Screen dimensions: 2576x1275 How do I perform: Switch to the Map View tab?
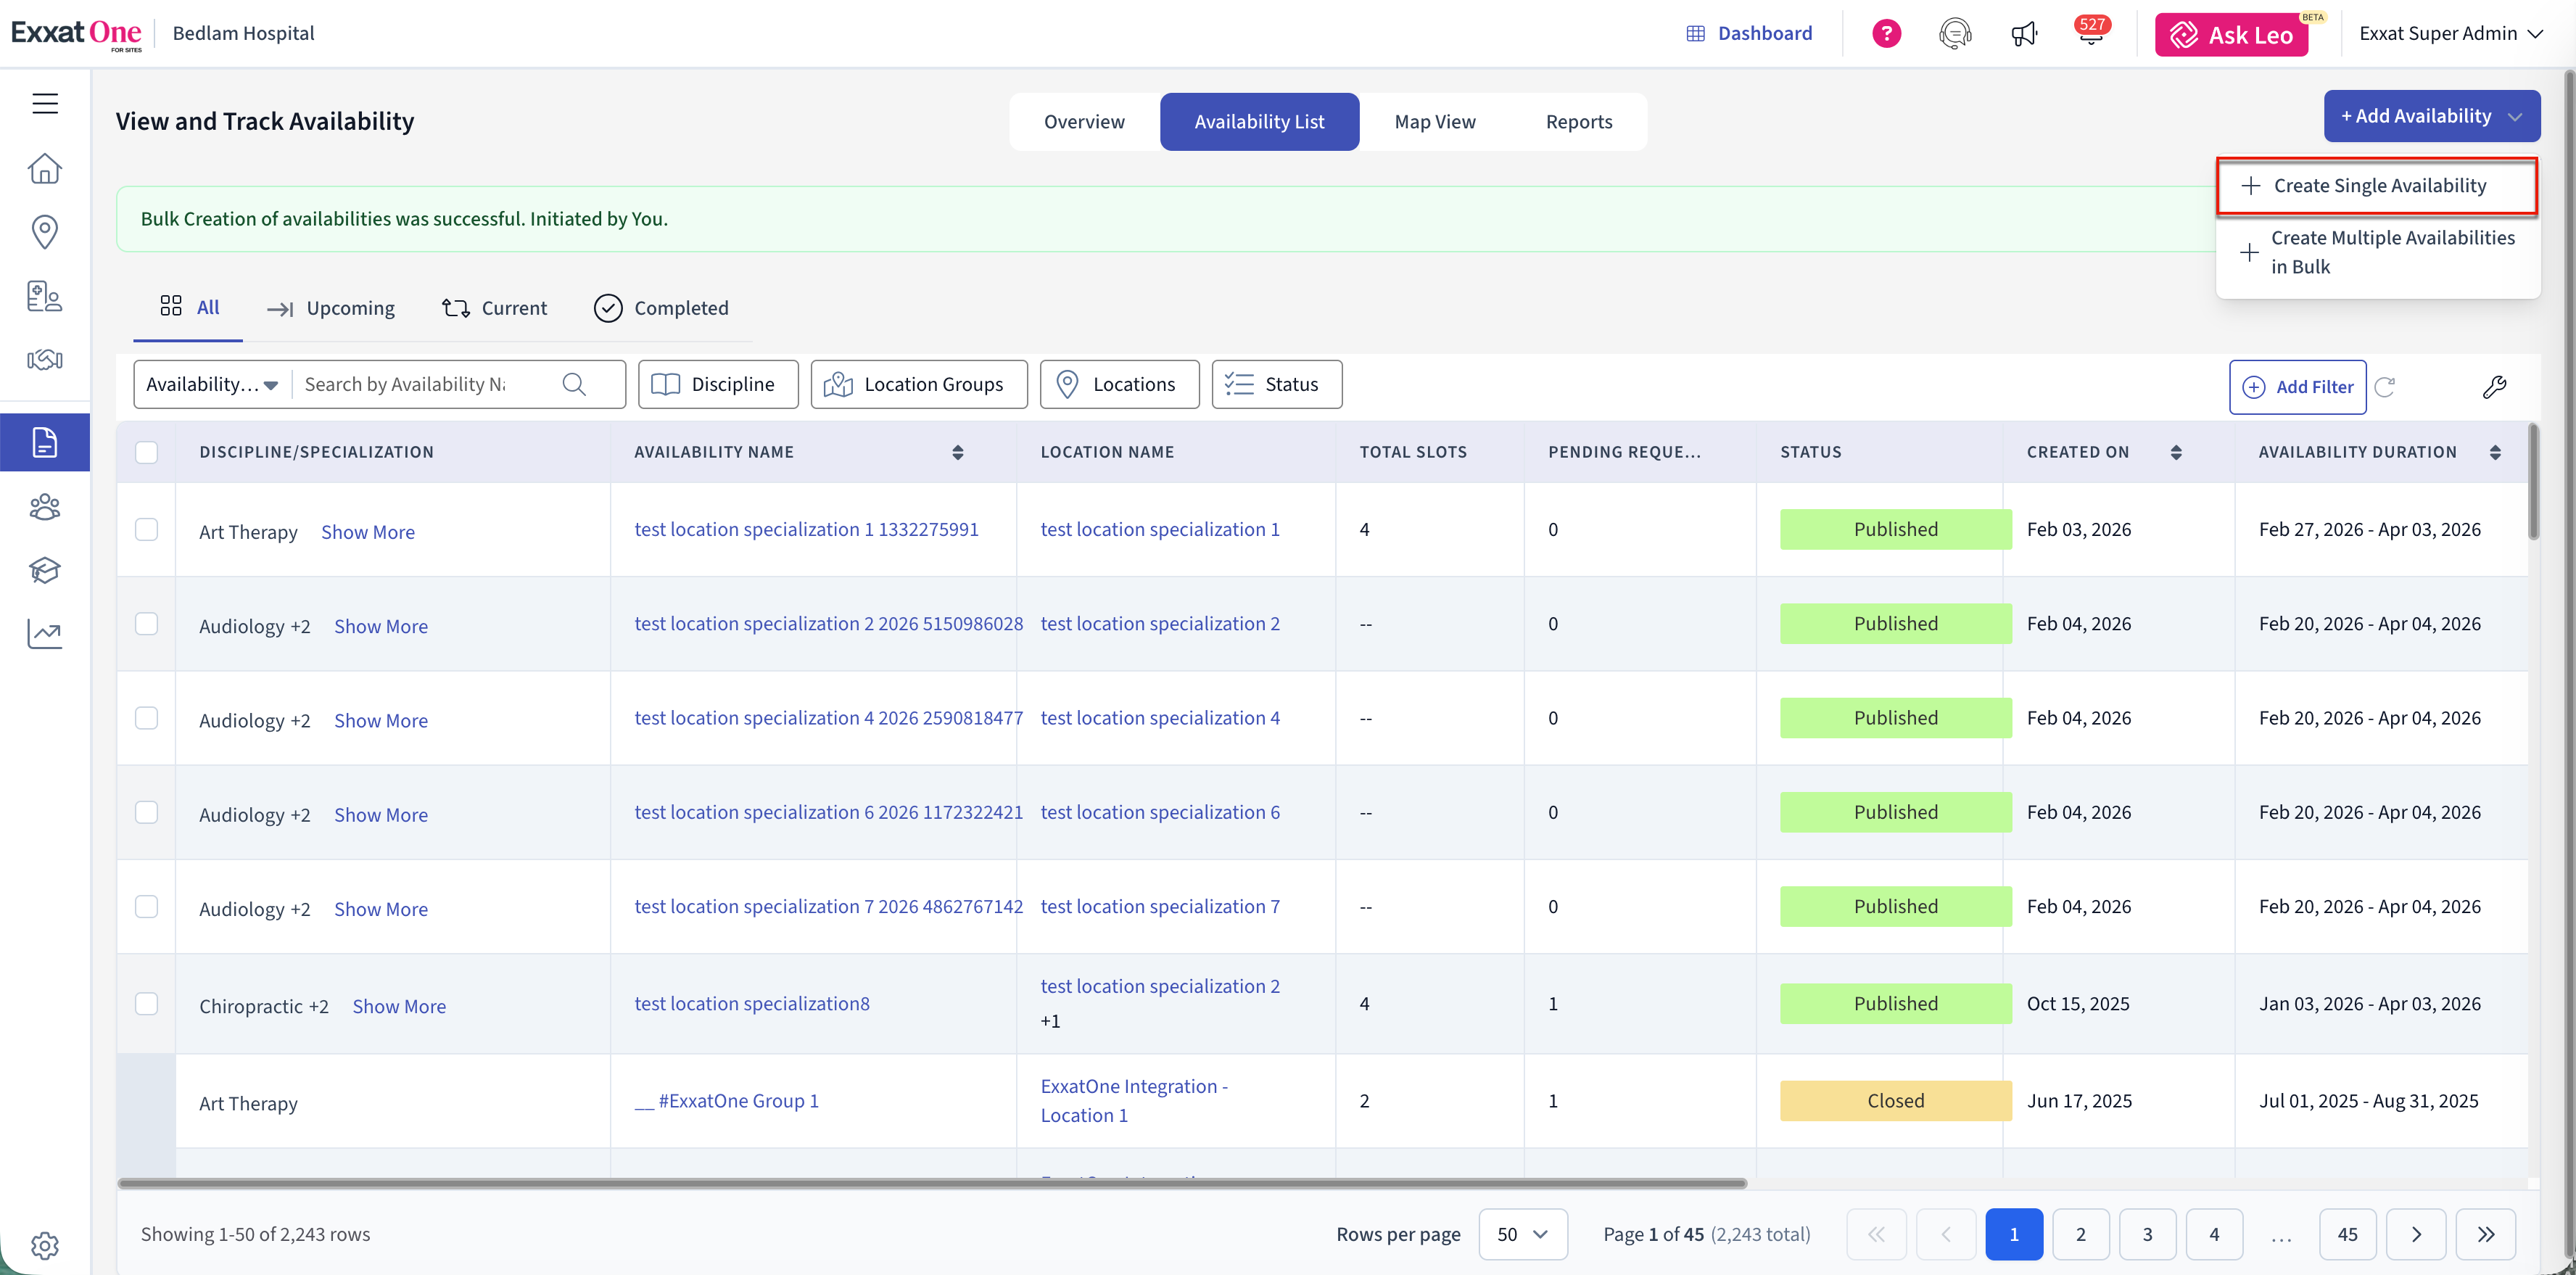(x=1434, y=122)
